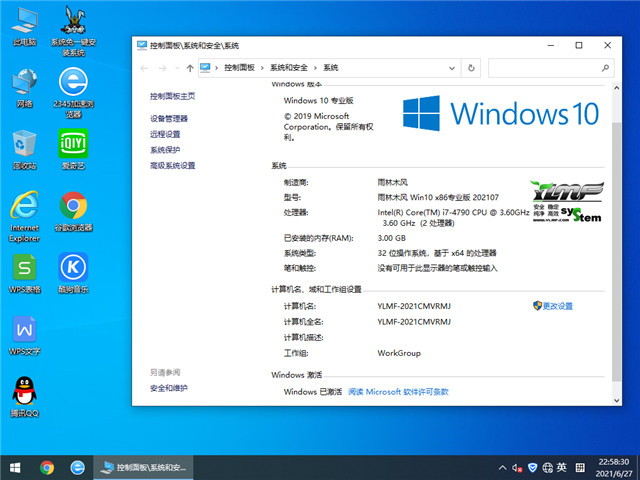Refresh the System page

(x=471, y=68)
